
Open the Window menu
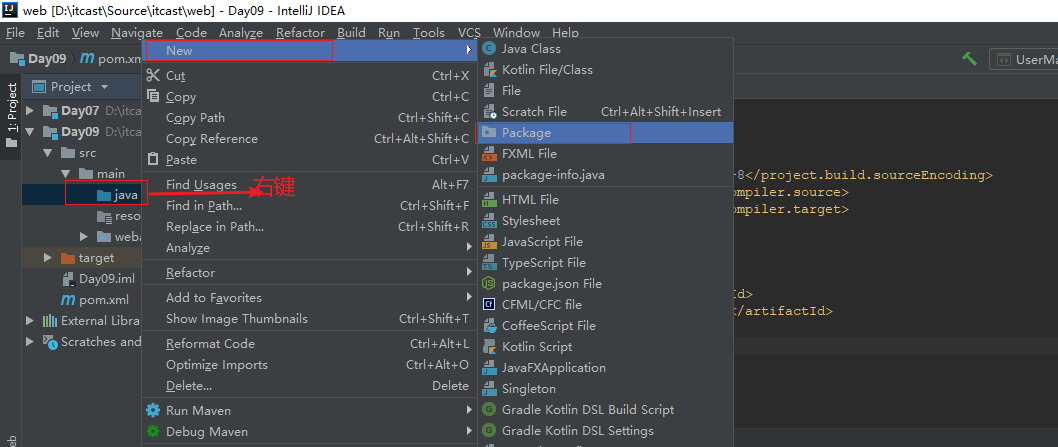click(x=516, y=32)
